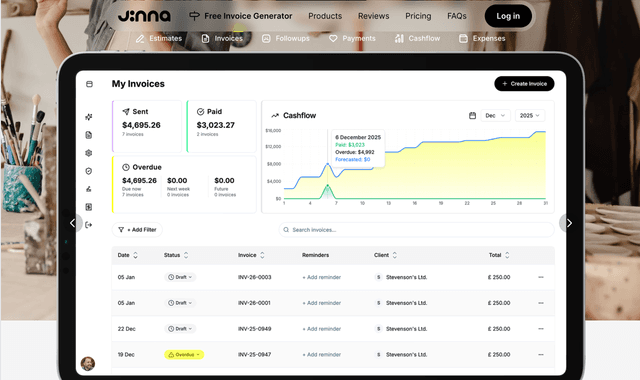The image size is (640, 380).
Task: Click Stevenson's Ltd. in INV-26-0001 row
Action: coord(407,303)
